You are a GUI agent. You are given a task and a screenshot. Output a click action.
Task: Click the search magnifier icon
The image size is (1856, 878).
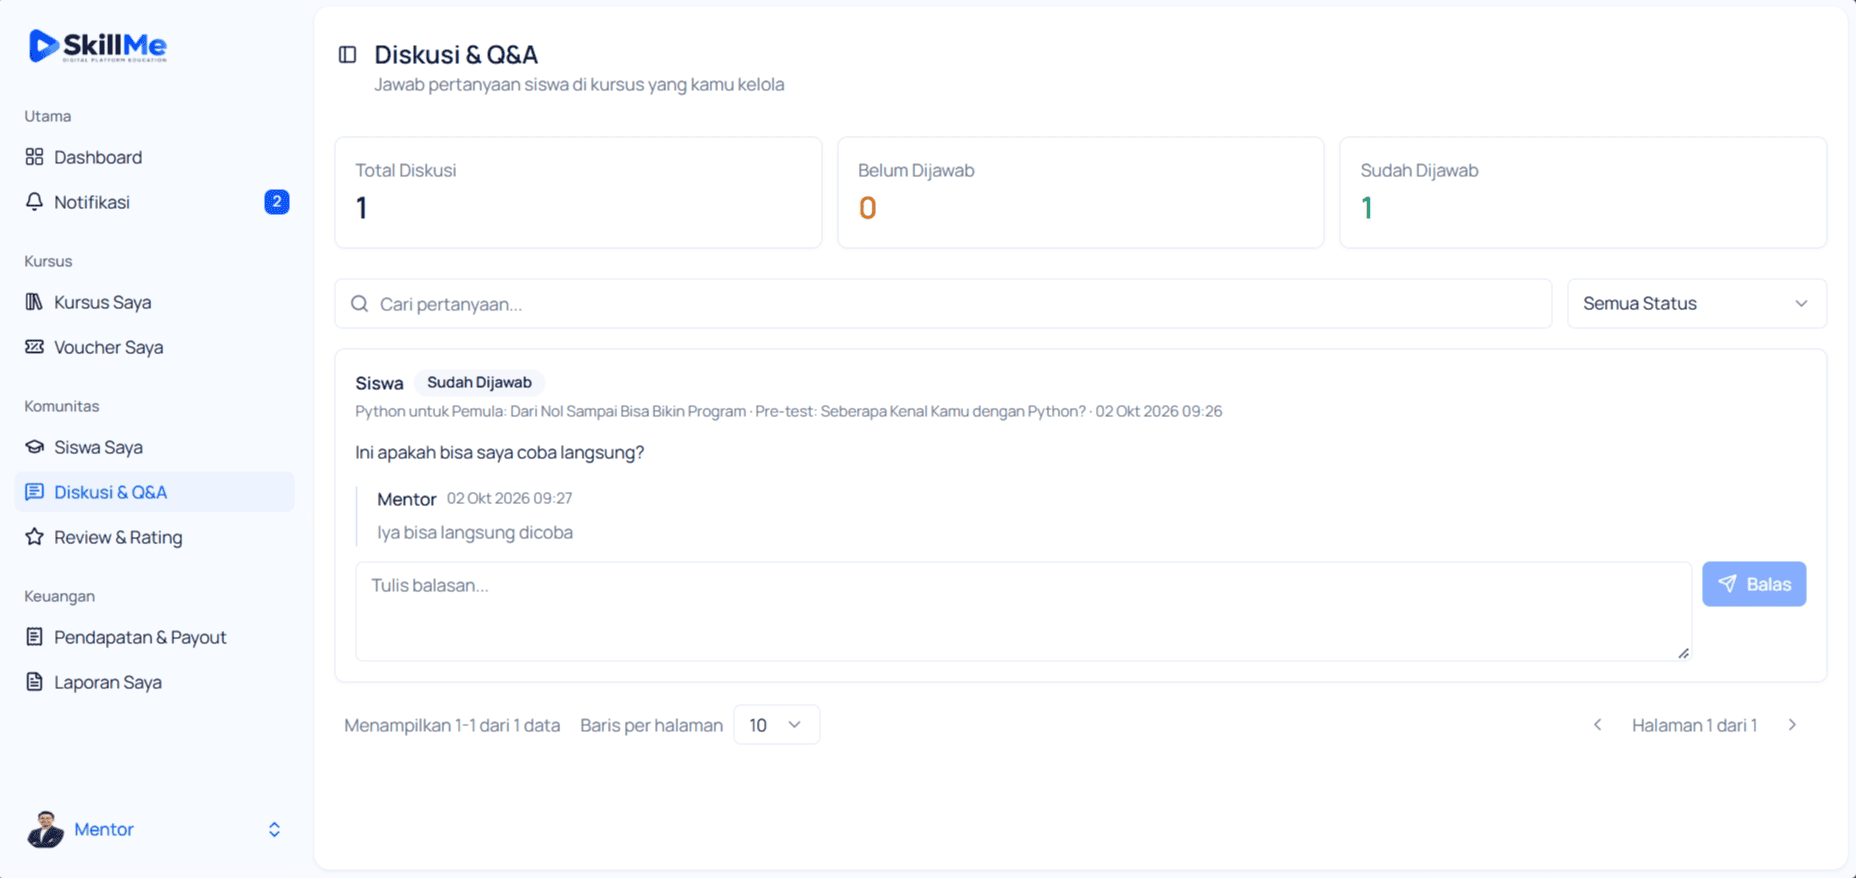click(360, 304)
